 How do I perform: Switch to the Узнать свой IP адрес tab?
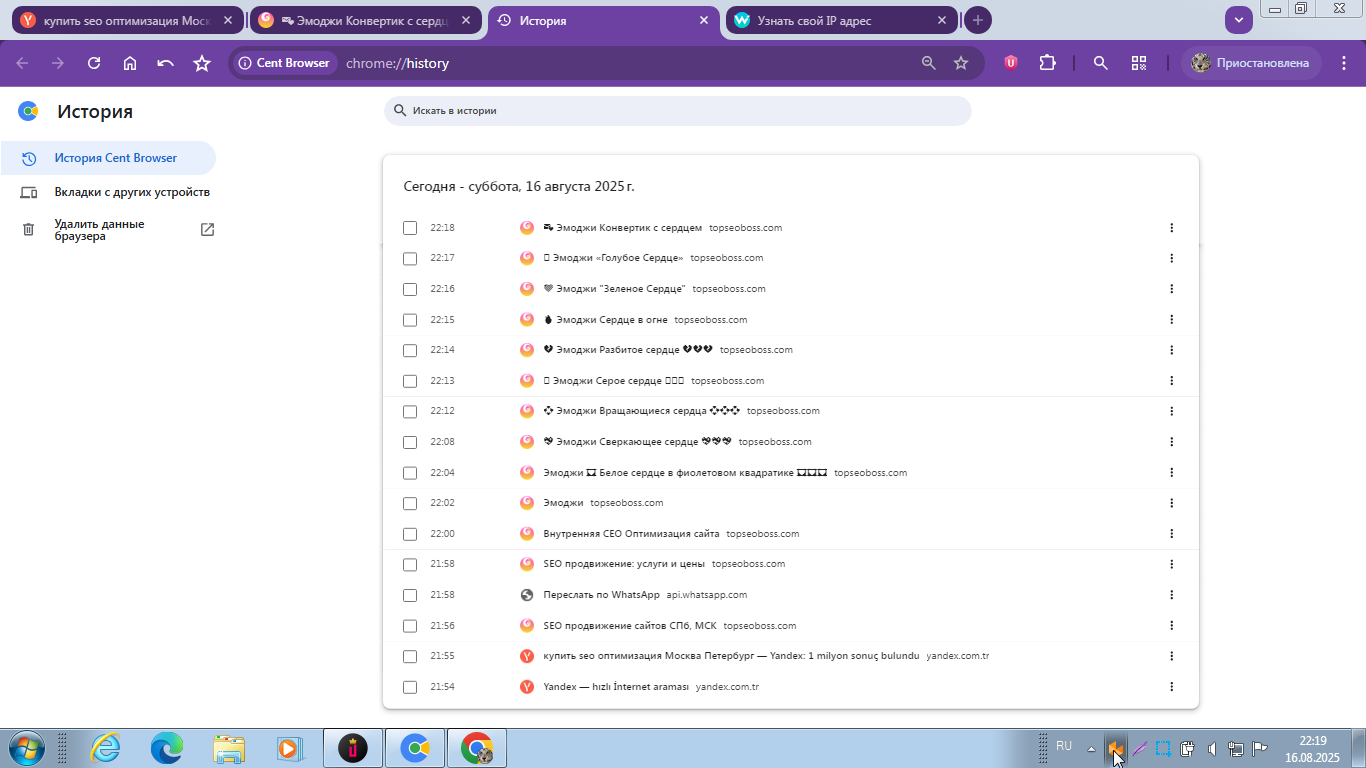tap(841, 20)
